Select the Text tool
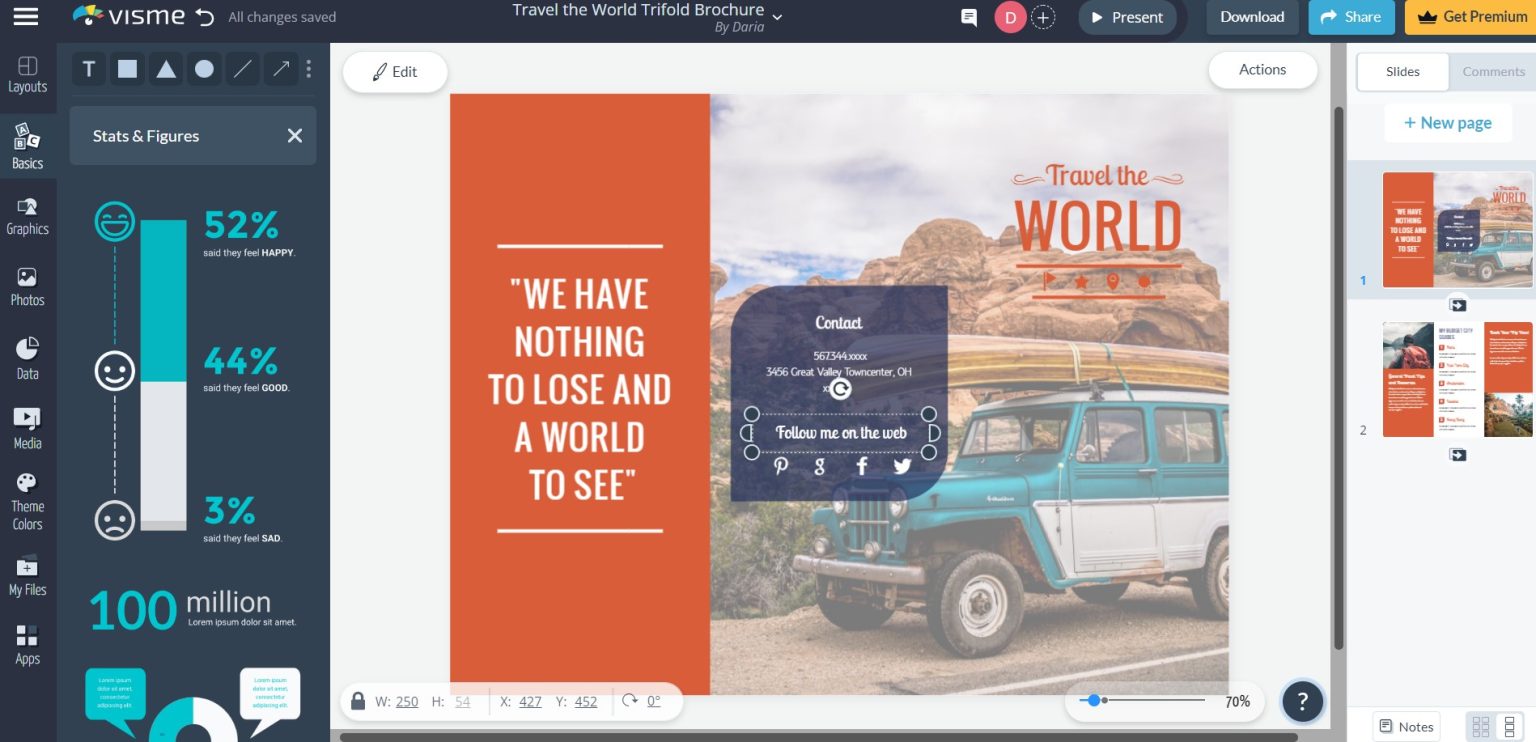The height and width of the screenshot is (742, 1536). pyautogui.click(x=88, y=69)
